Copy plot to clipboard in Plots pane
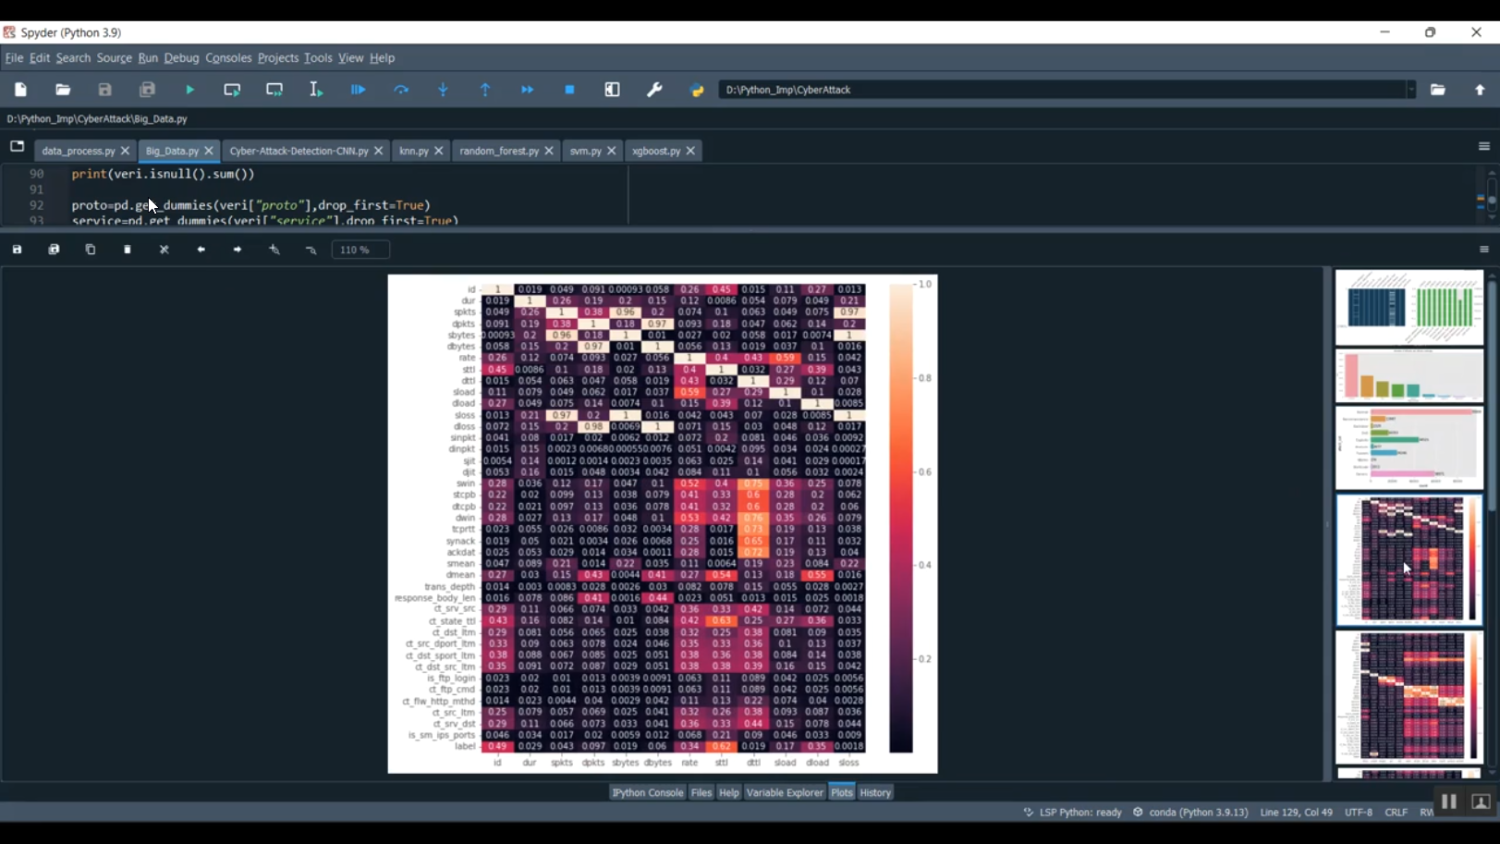 90,249
